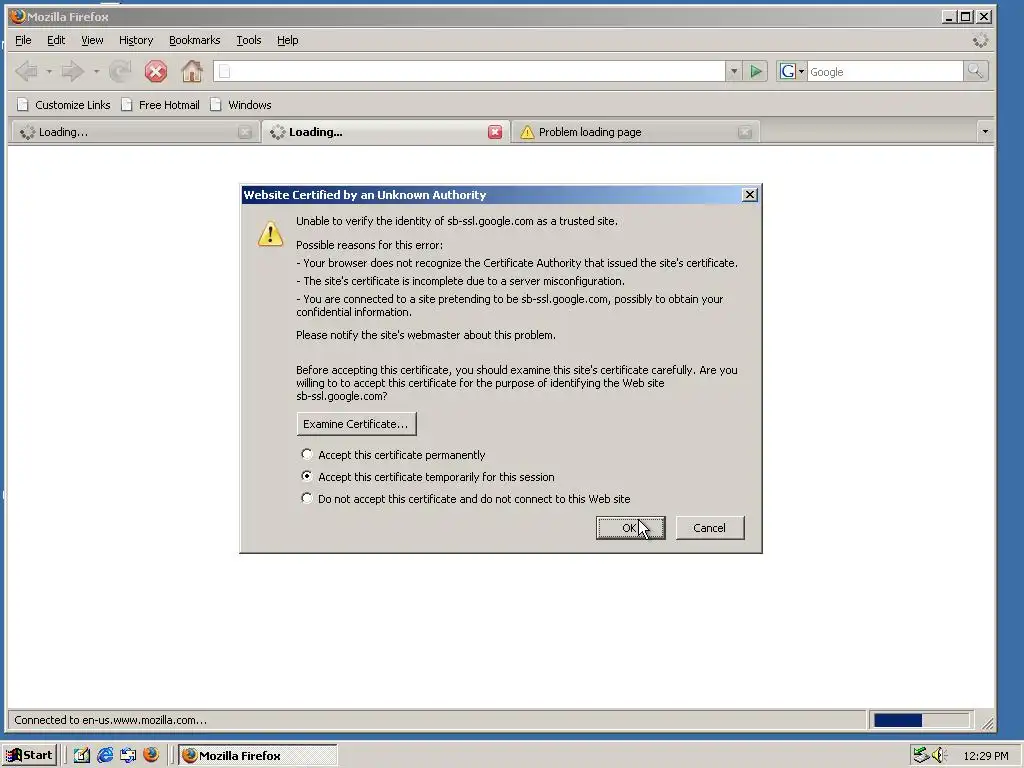
Task: Switch to the first Loading tab
Action: [134, 133]
